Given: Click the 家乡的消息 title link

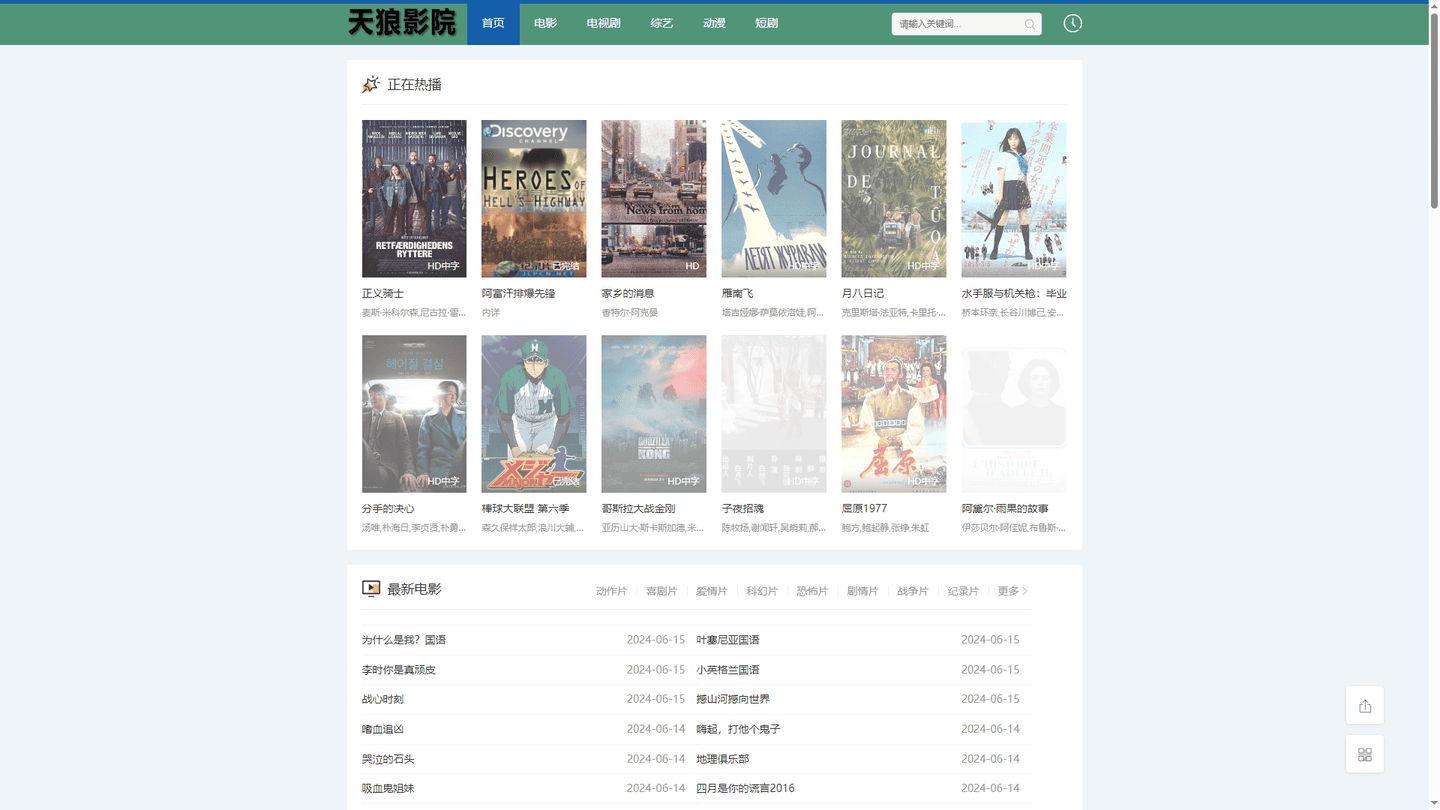Looking at the screenshot, I should (x=628, y=294).
